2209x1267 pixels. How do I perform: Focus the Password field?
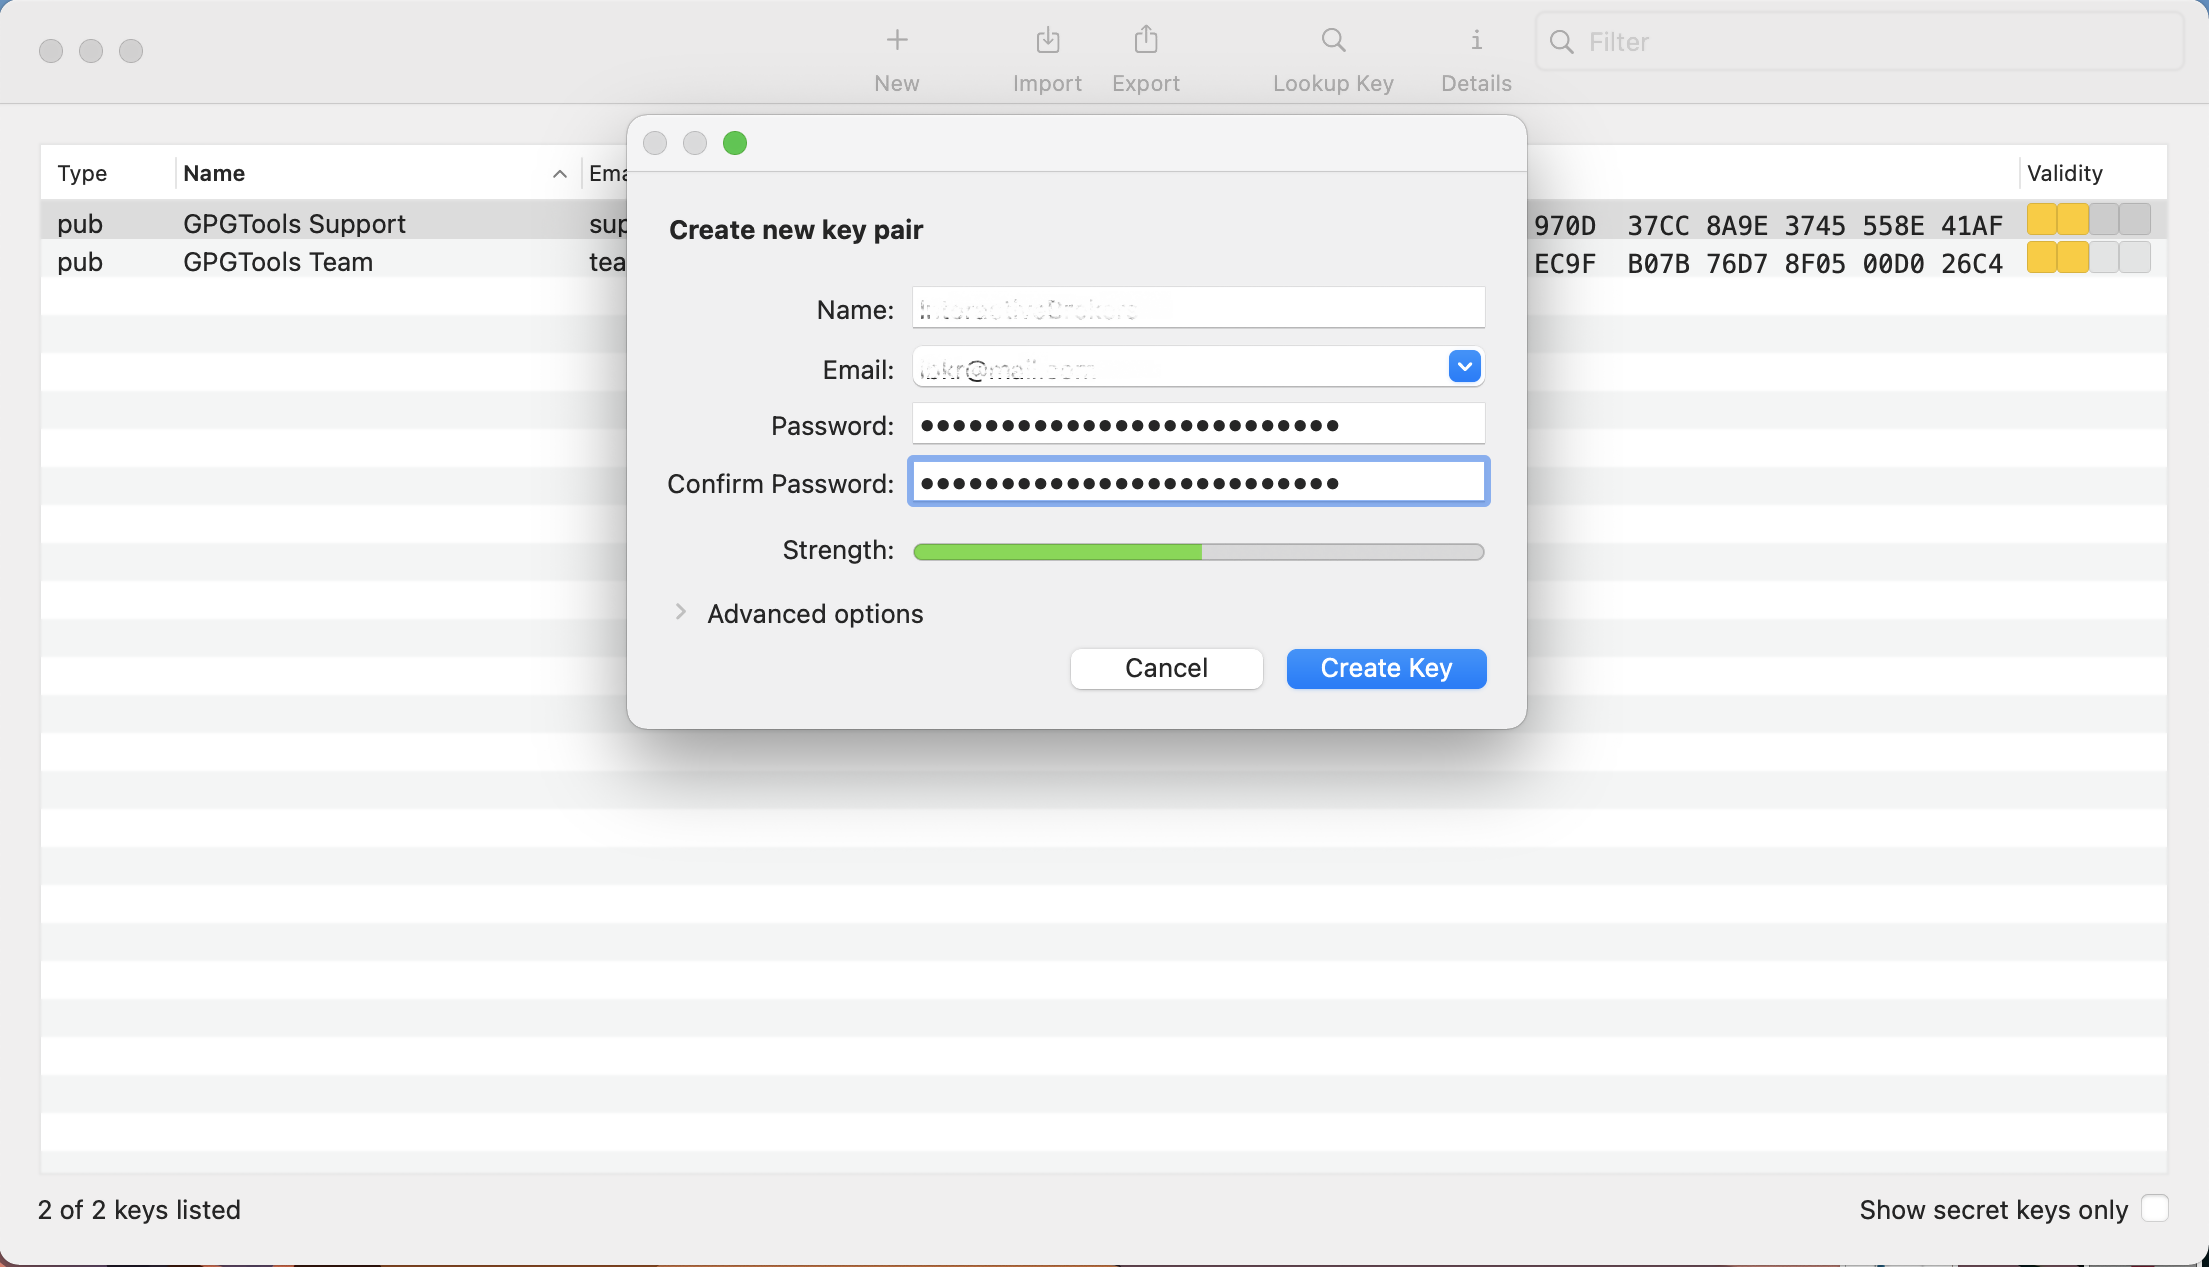pos(1198,424)
